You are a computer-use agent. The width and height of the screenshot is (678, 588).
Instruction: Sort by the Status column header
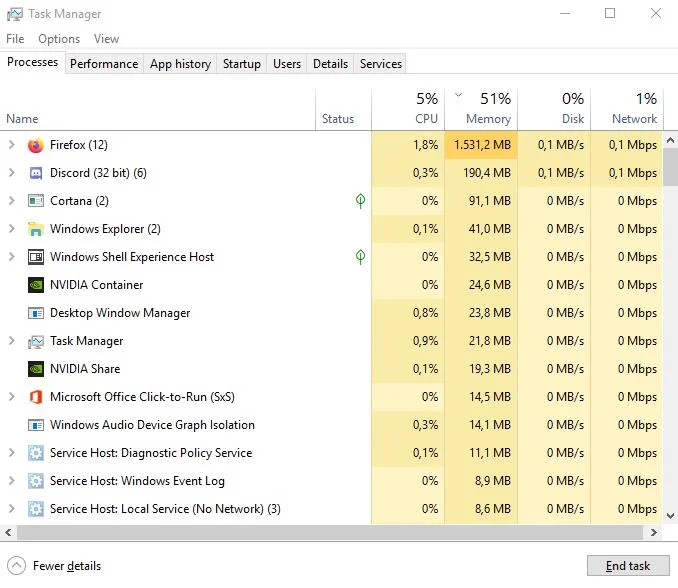coord(343,110)
